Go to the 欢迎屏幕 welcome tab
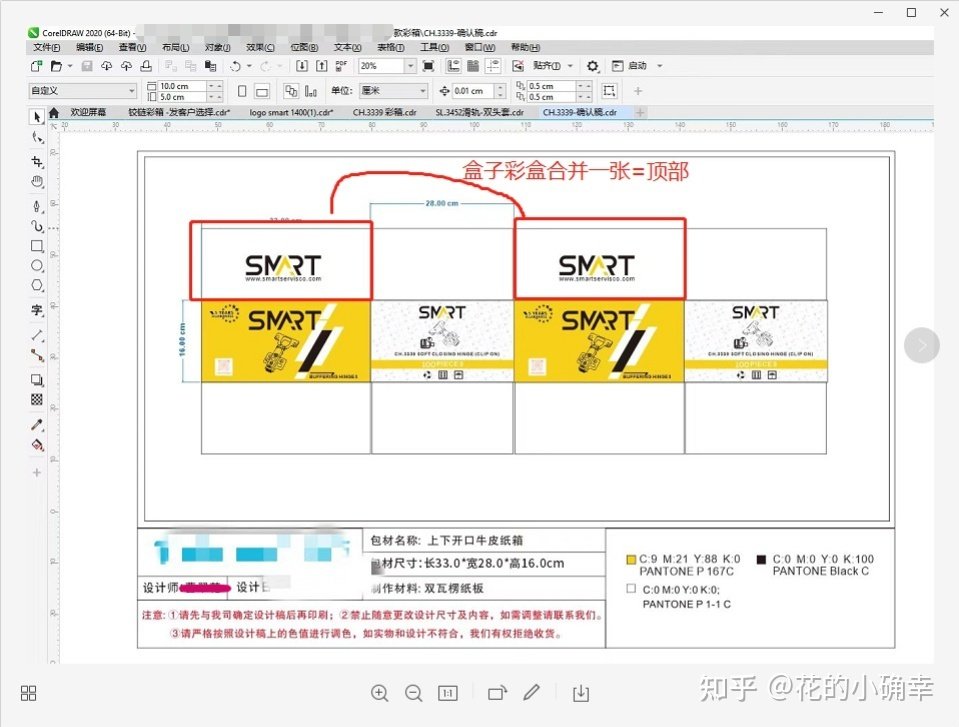Screen dimensions: 959x727 [x=88, y=113]
